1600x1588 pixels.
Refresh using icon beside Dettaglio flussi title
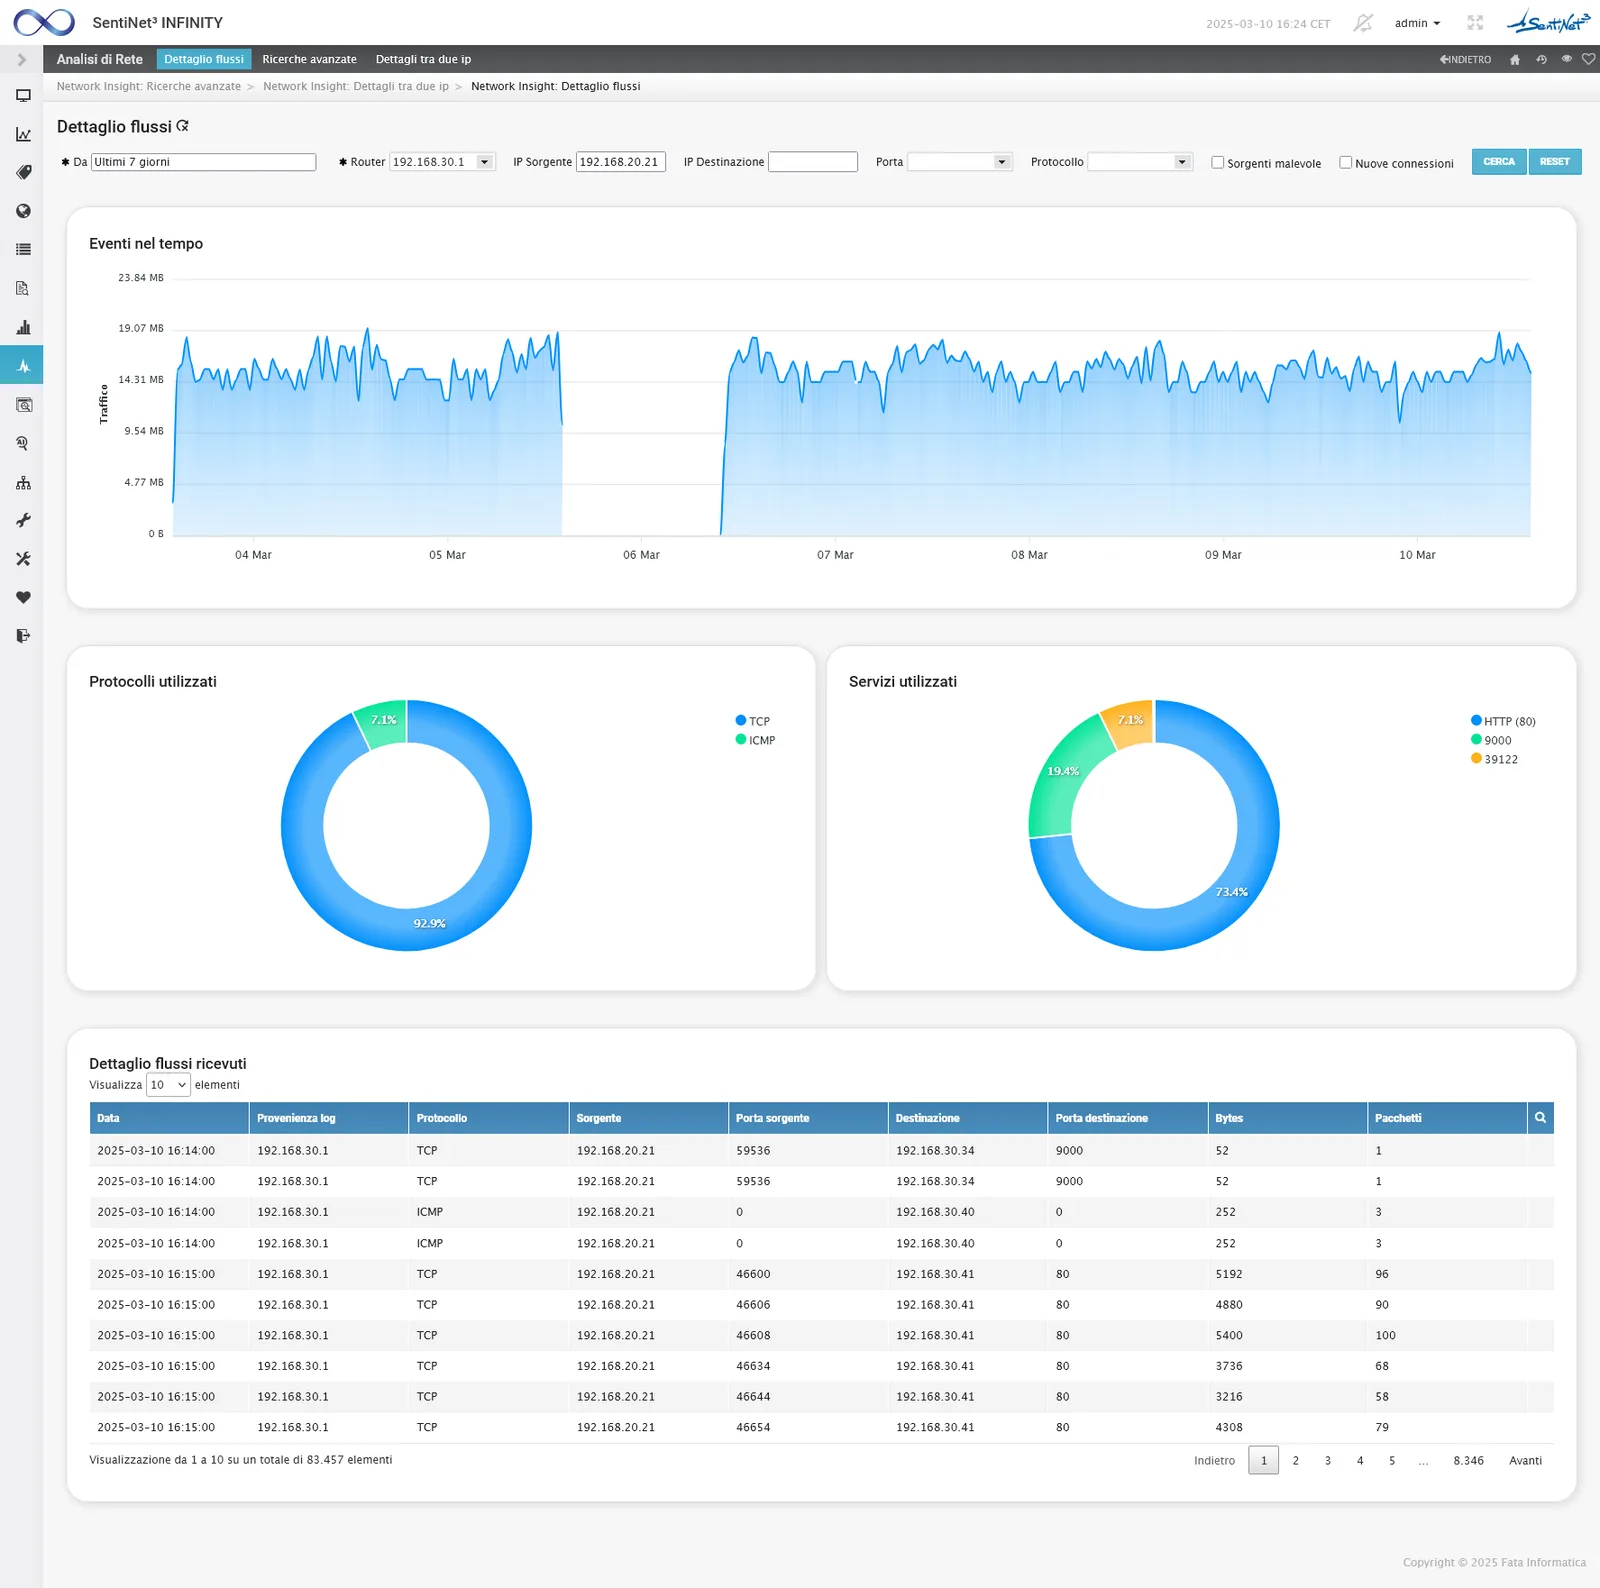182,126
